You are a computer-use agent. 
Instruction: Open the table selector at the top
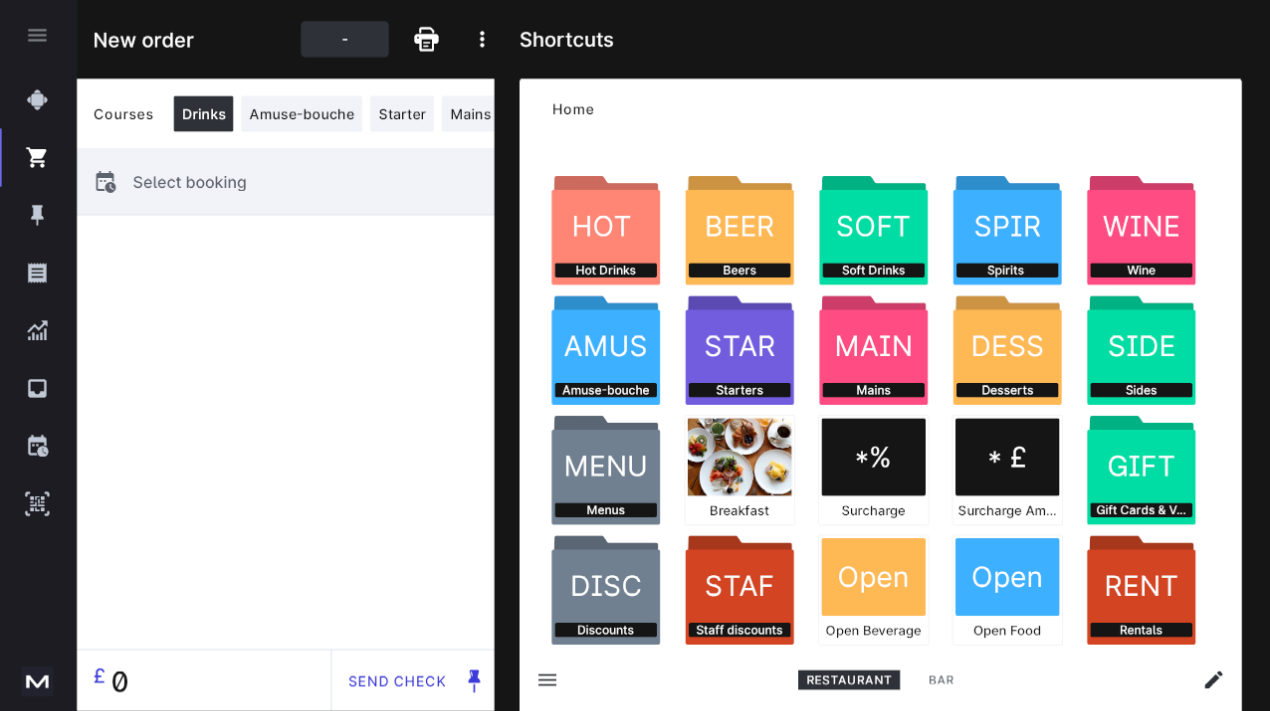coord(344,39)
